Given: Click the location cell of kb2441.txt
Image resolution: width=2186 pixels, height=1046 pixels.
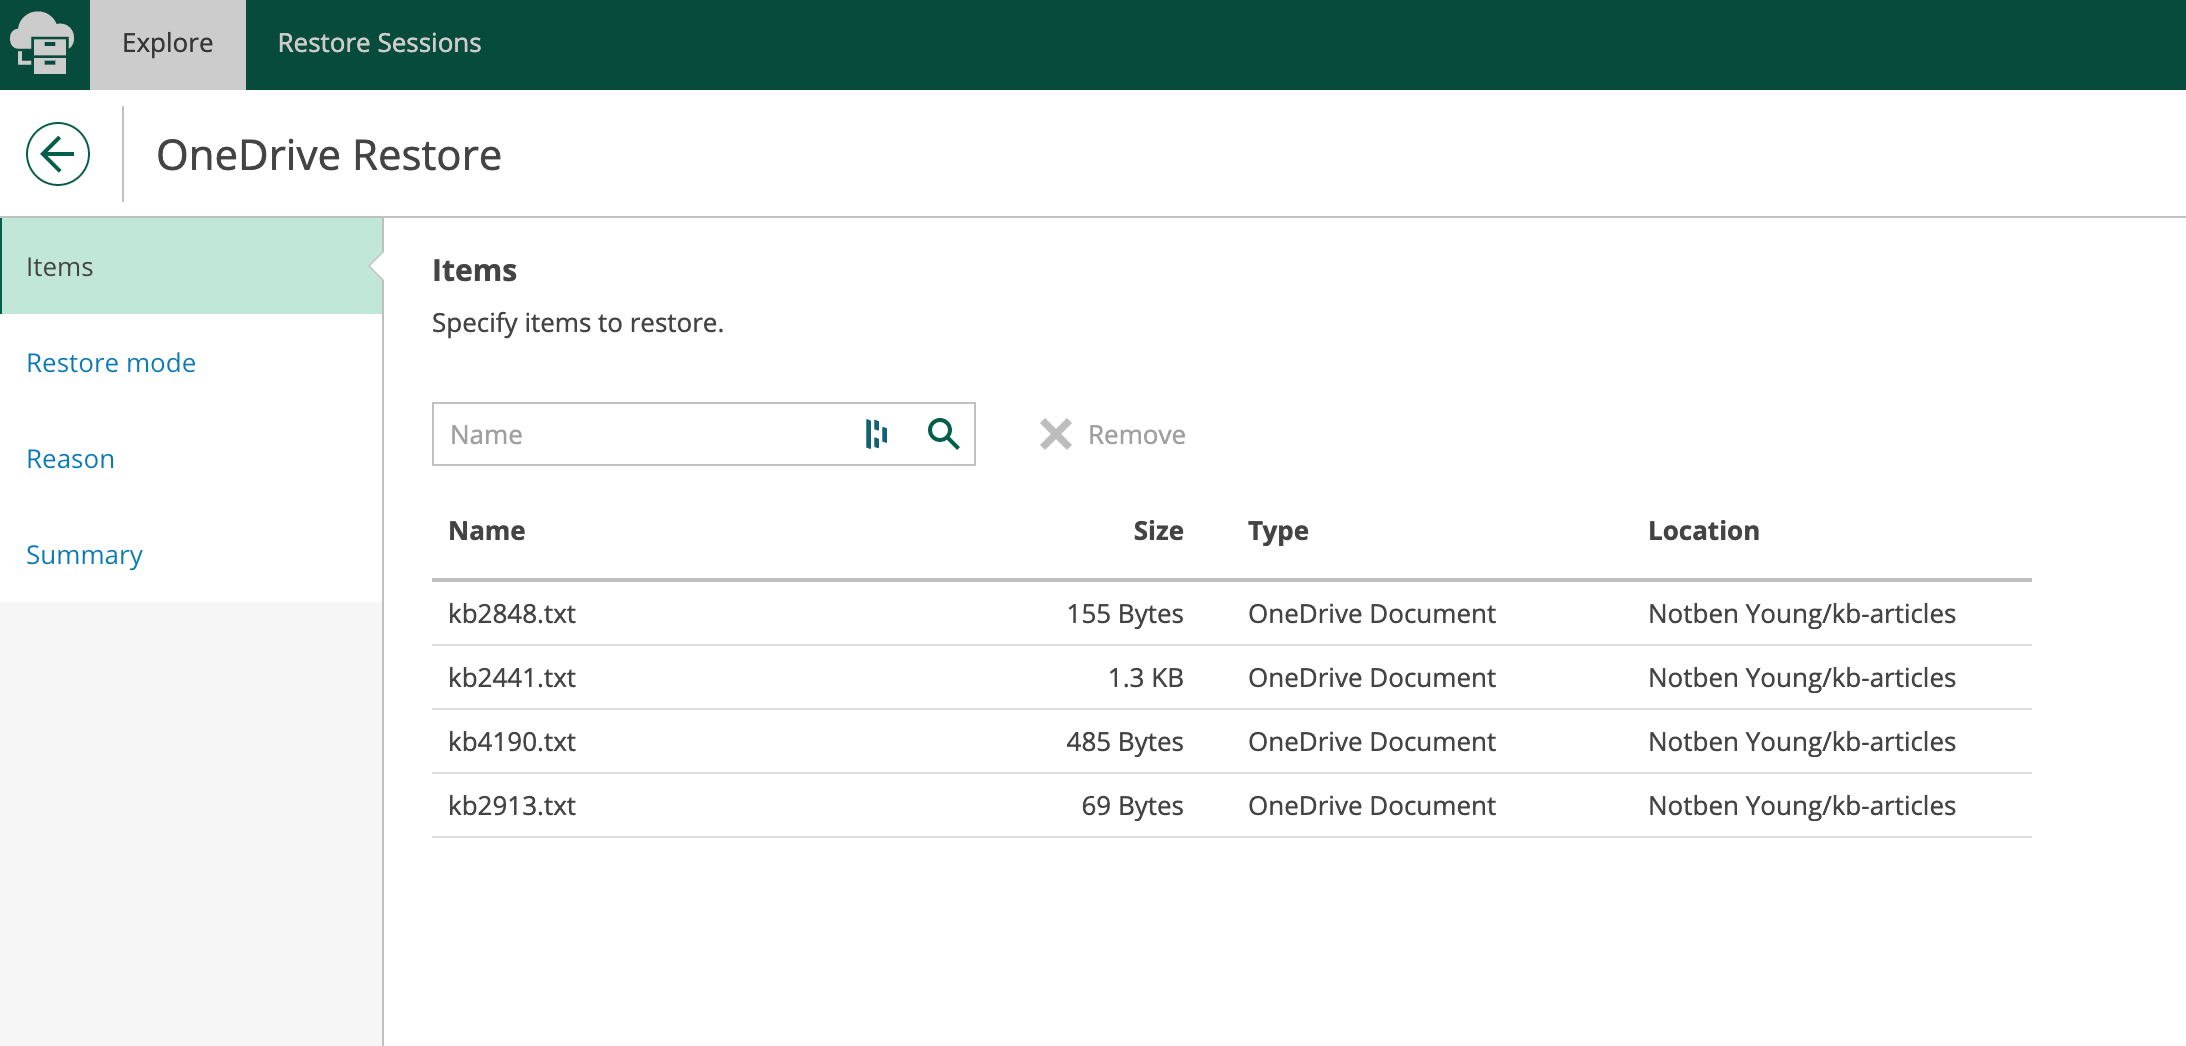Looking at the screenshot, I should tap(1802, 677).
